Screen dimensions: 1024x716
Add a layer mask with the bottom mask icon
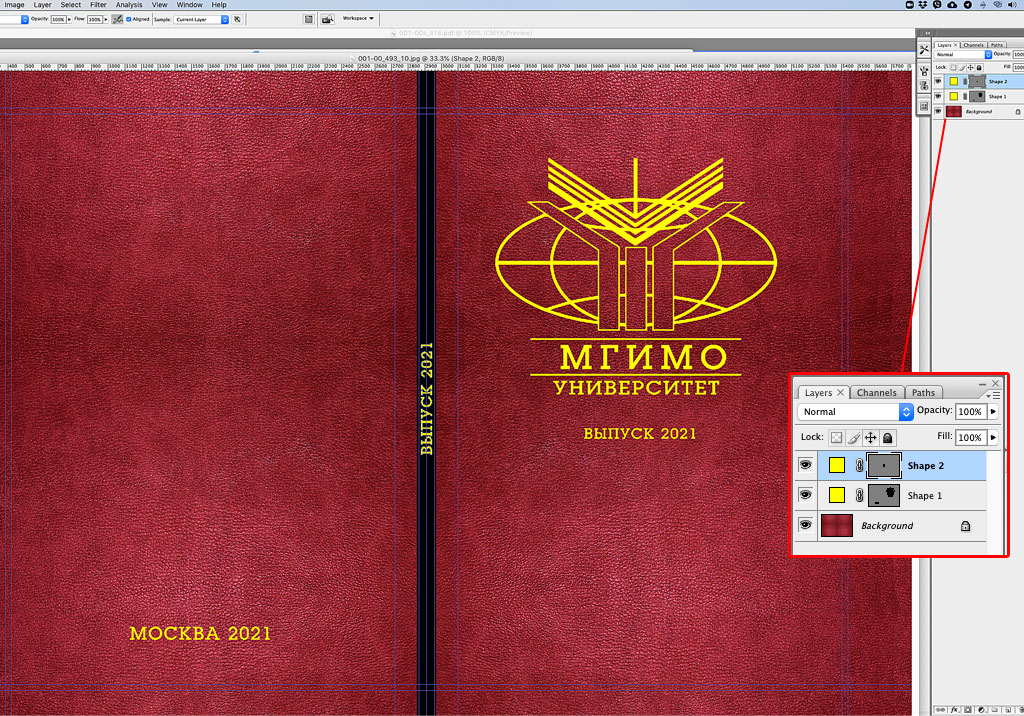coord(968,709)
